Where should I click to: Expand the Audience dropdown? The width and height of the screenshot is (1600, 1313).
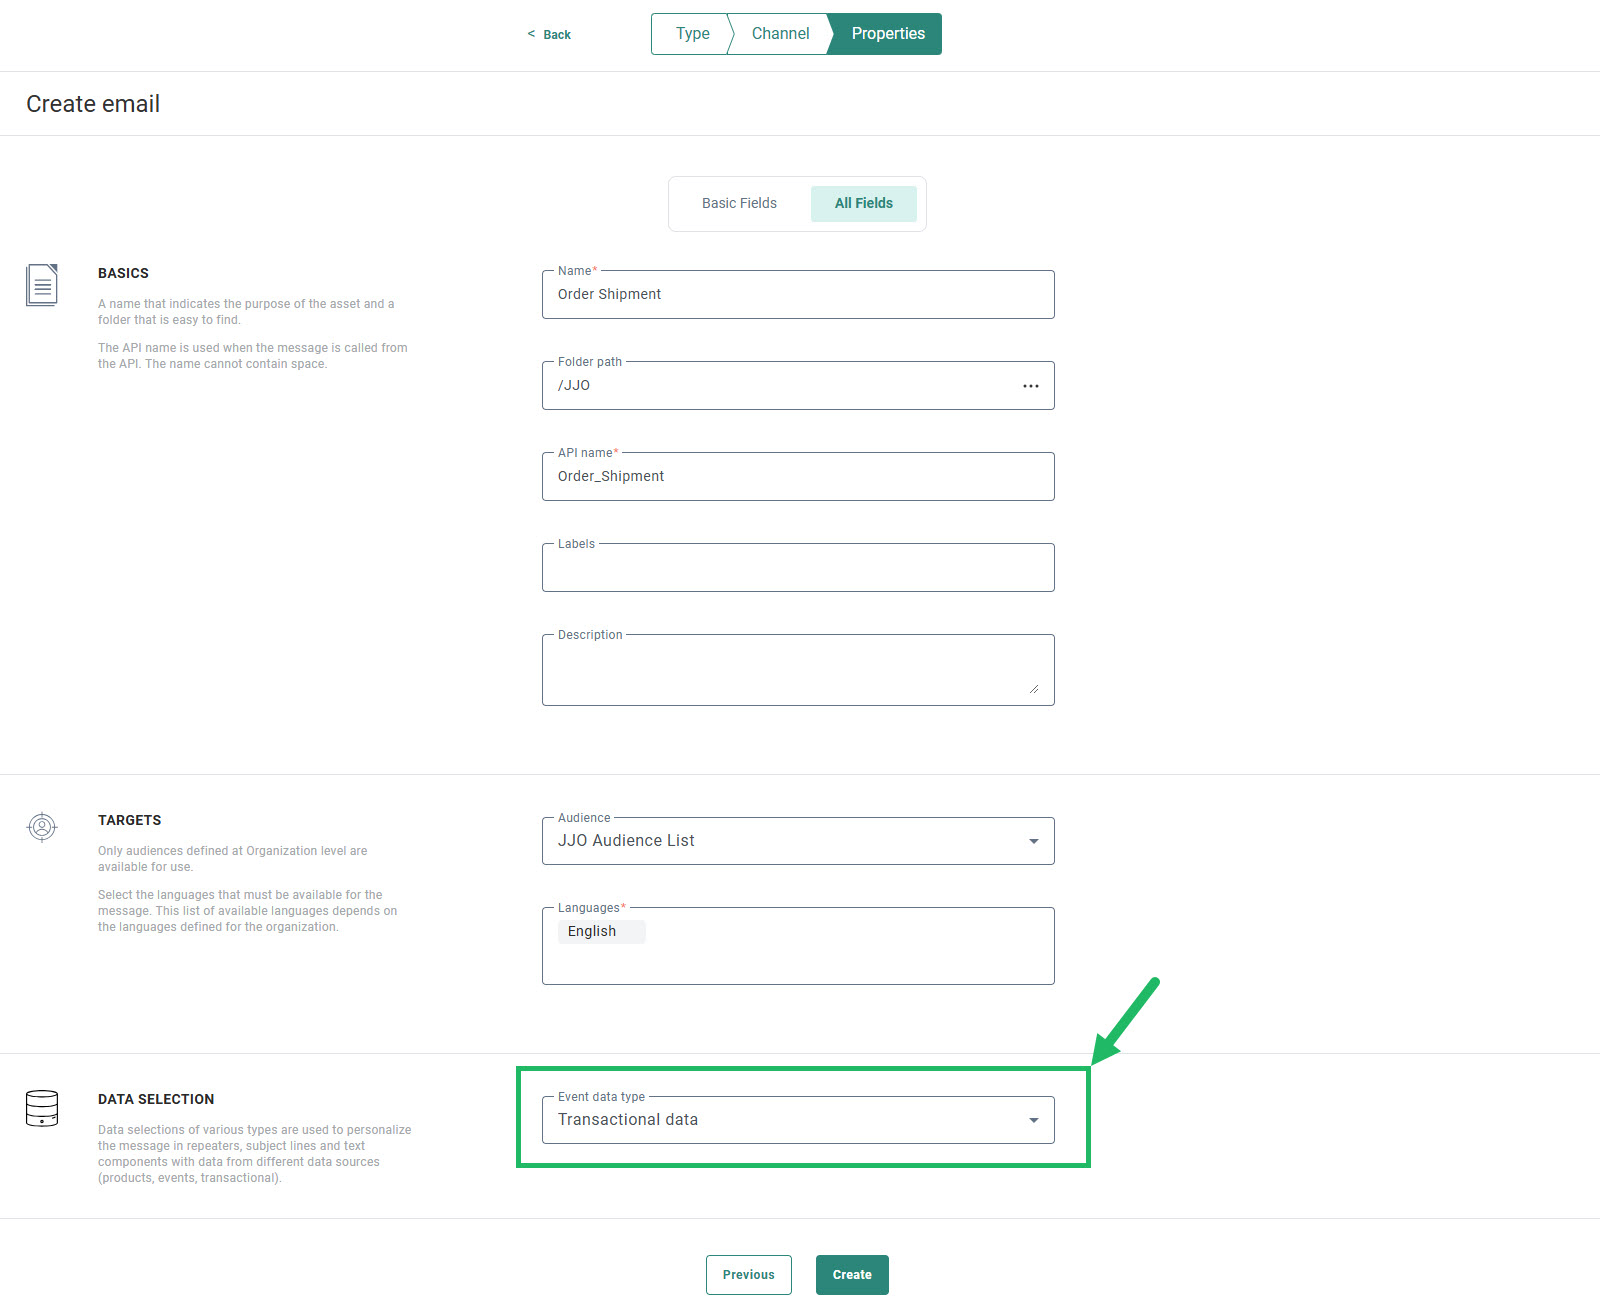coord(1033,841)
